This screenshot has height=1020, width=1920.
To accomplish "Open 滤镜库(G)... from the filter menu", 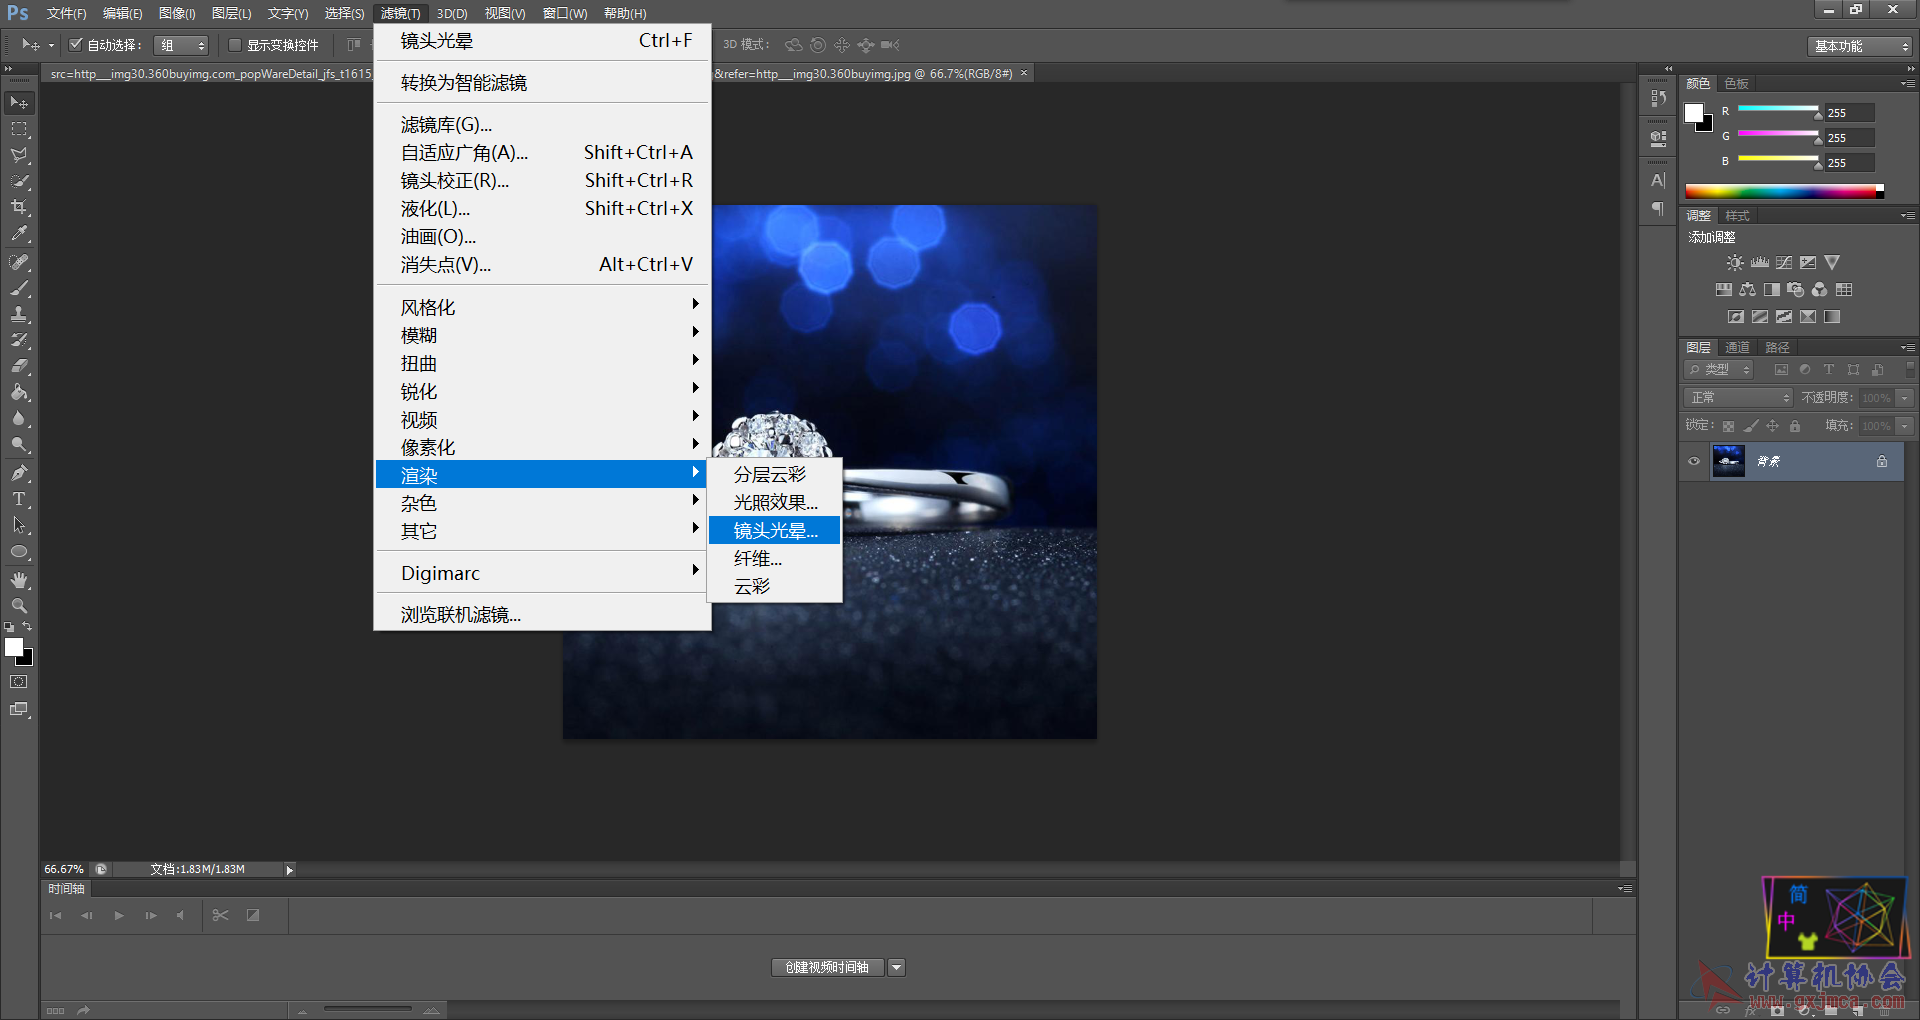I will [x=543, y=124].
